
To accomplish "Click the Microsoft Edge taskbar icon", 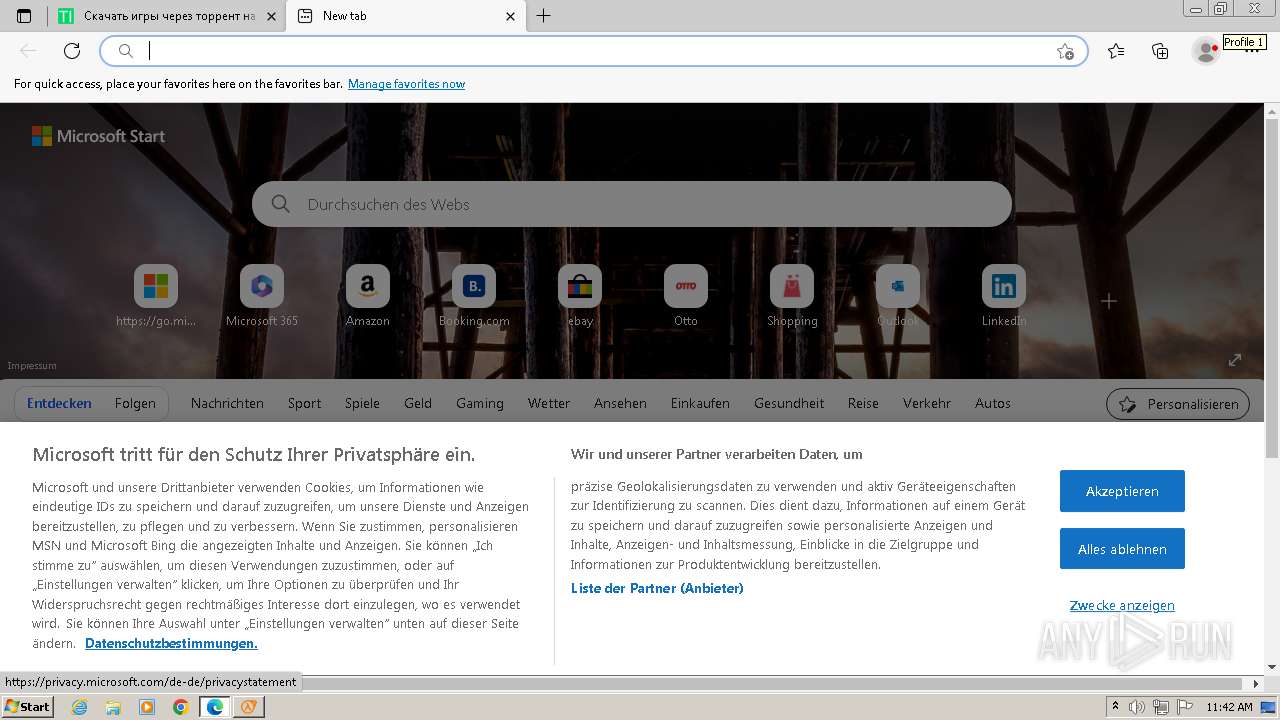I will (214, 707).
